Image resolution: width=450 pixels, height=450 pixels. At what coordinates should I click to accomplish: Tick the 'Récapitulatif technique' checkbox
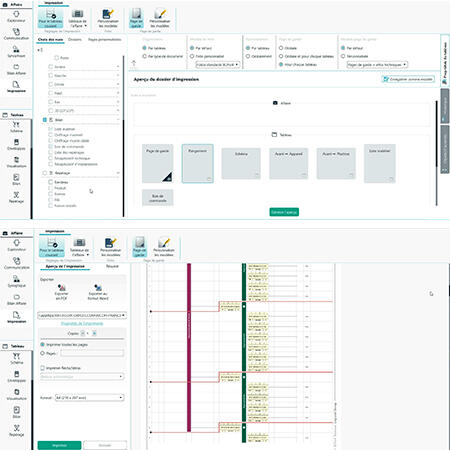pos(51,158)
